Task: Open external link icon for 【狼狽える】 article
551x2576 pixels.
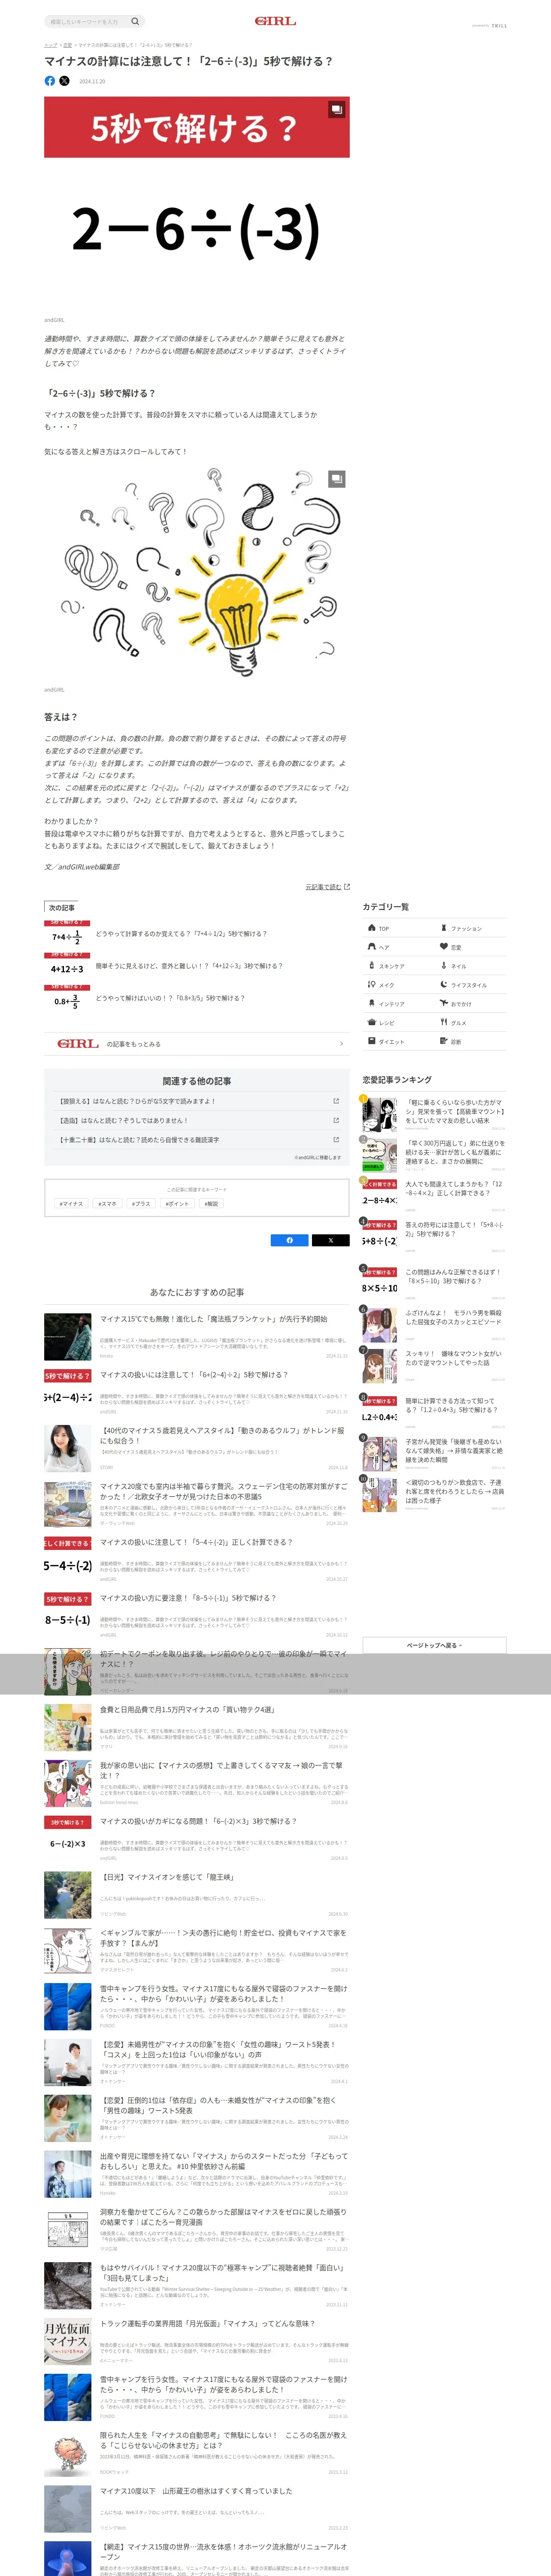Action: (335, 1101)
